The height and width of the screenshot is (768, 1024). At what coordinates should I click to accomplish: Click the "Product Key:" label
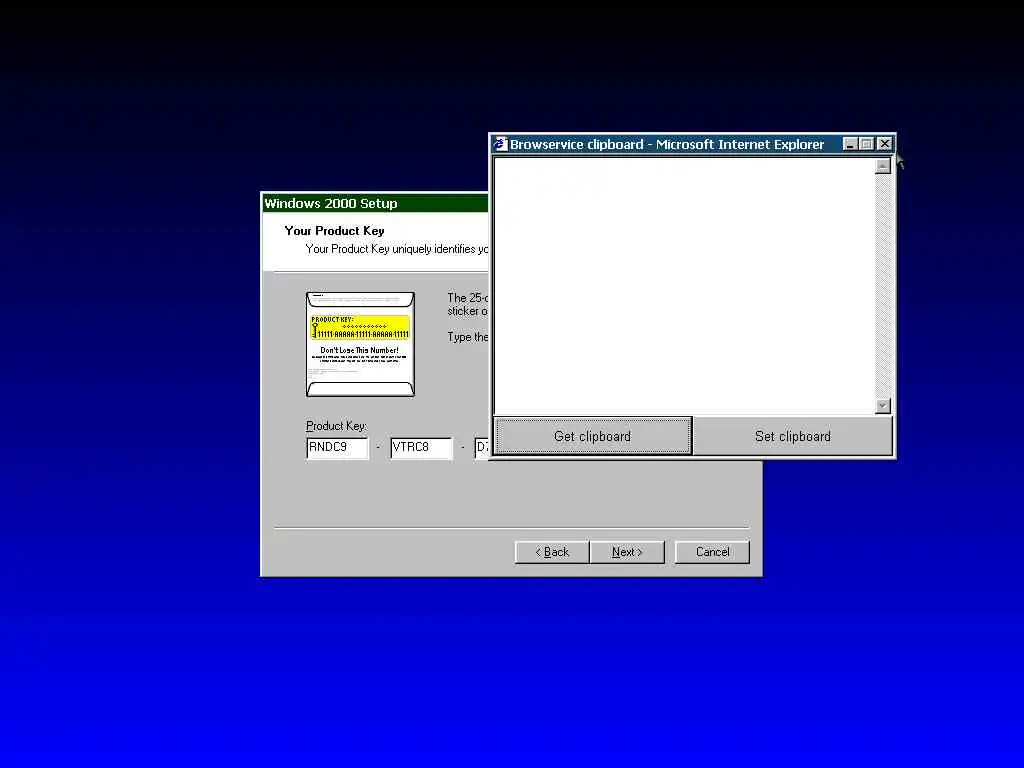[336, 426]
